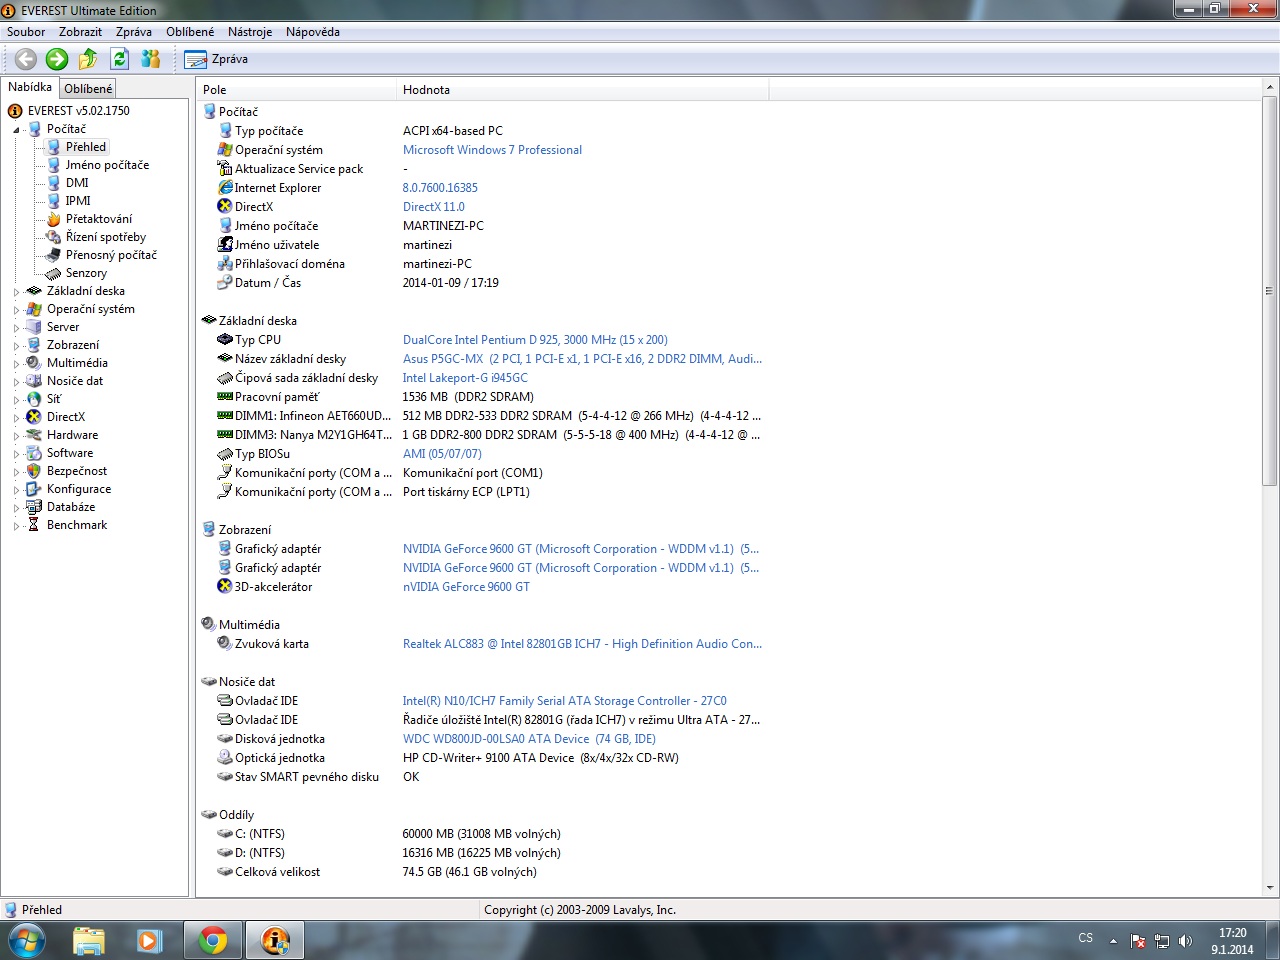Viewport: 1280px width, 960px height.
Task: Select the DMI tree item
Action: click(x=77, y=183)
